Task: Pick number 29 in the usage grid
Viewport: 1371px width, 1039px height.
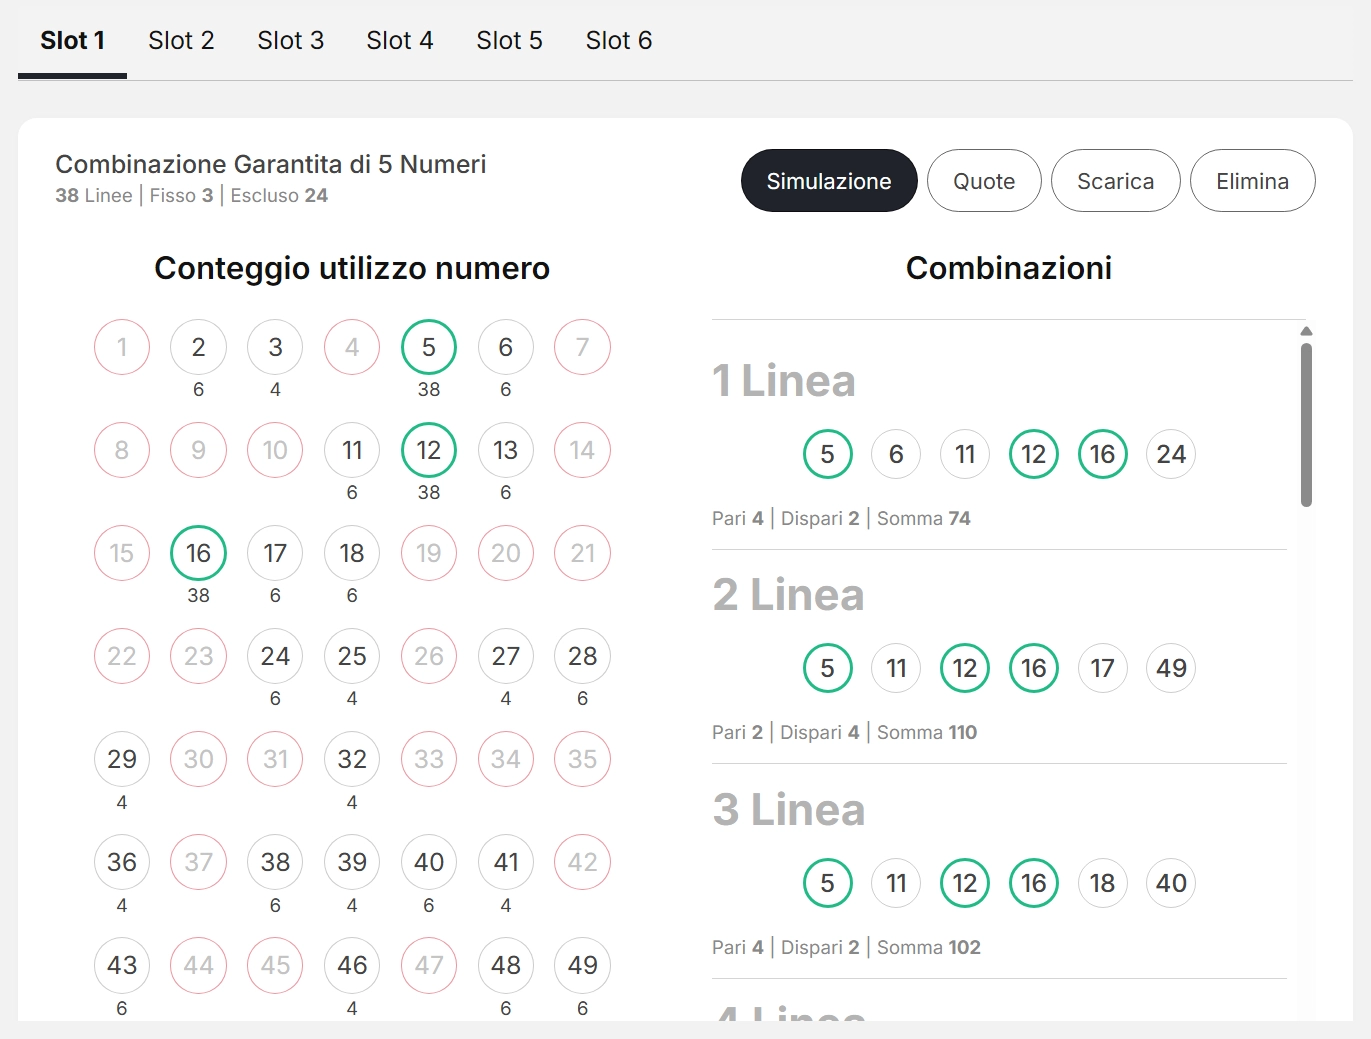Action: pyautogui.click(x=122, y=759)
